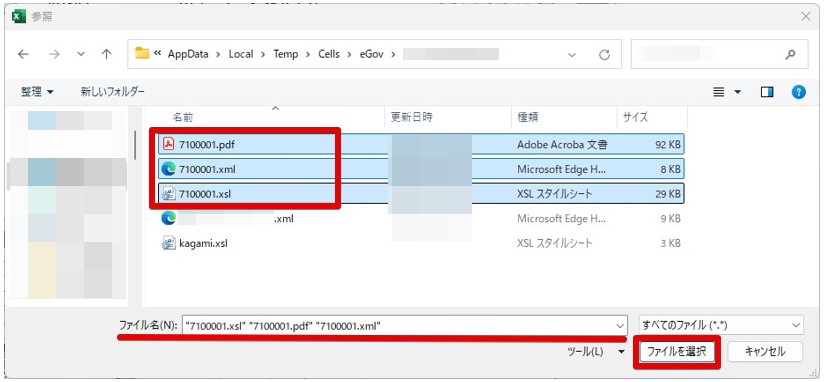The width and height of the screenshot is (825, 382).
Task: Go up one folder level
Action: (x=107, y=54)
